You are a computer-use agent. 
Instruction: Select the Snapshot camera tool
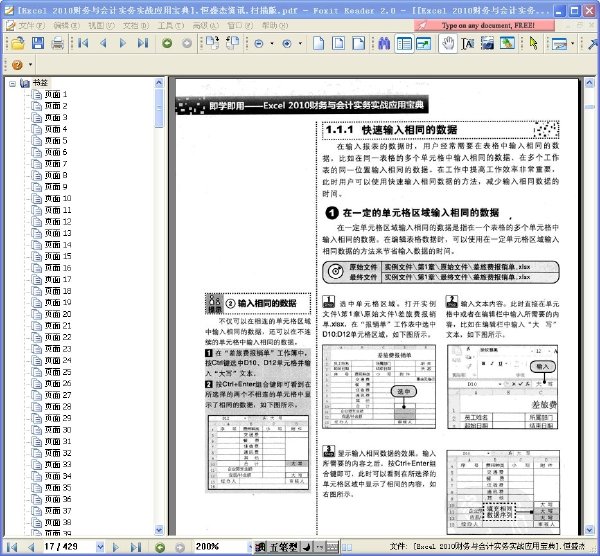(x=487, y=43)
